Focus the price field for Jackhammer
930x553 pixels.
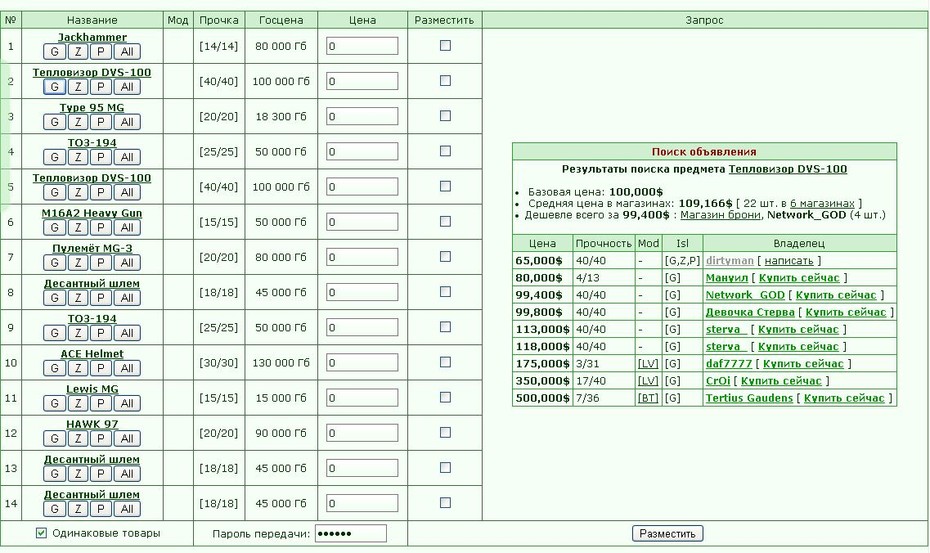362,46
